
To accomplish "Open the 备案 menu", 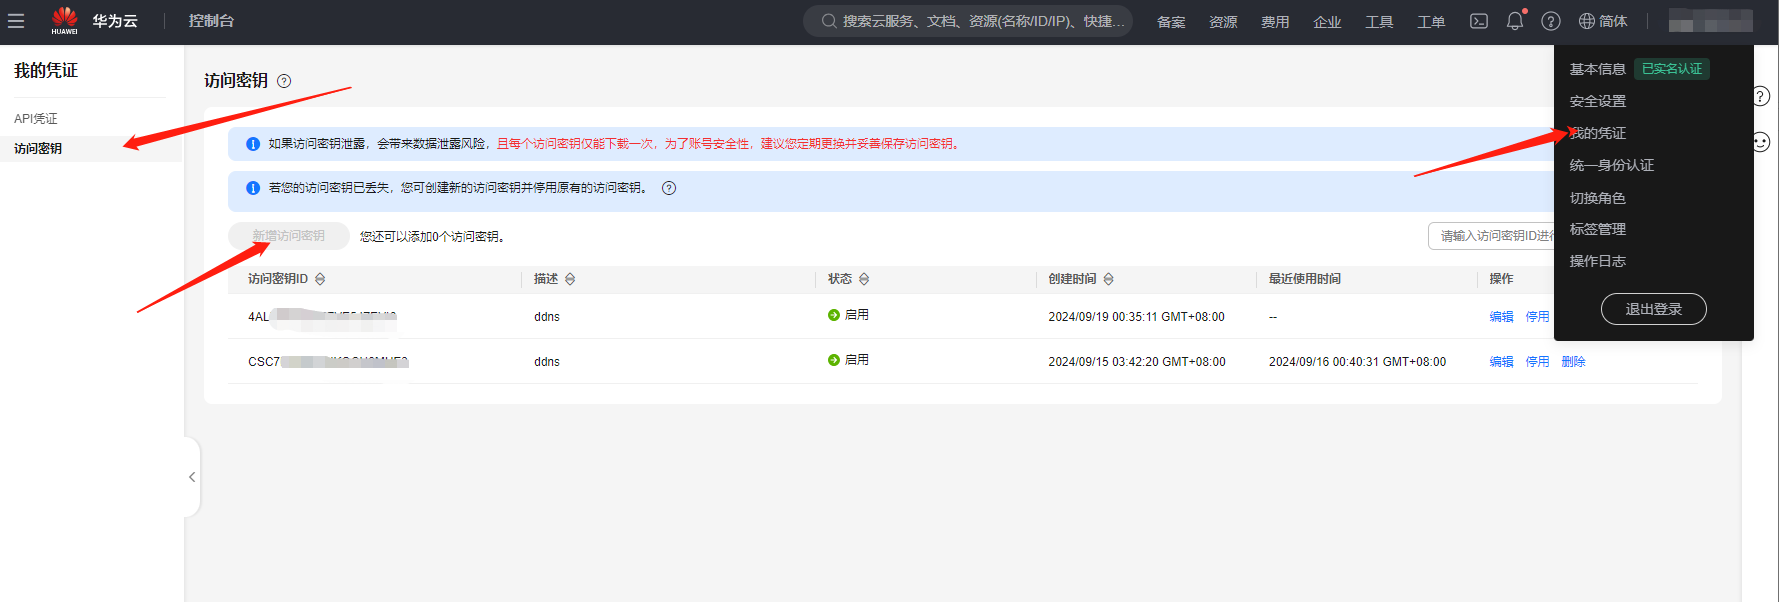I will [1171, 22].
